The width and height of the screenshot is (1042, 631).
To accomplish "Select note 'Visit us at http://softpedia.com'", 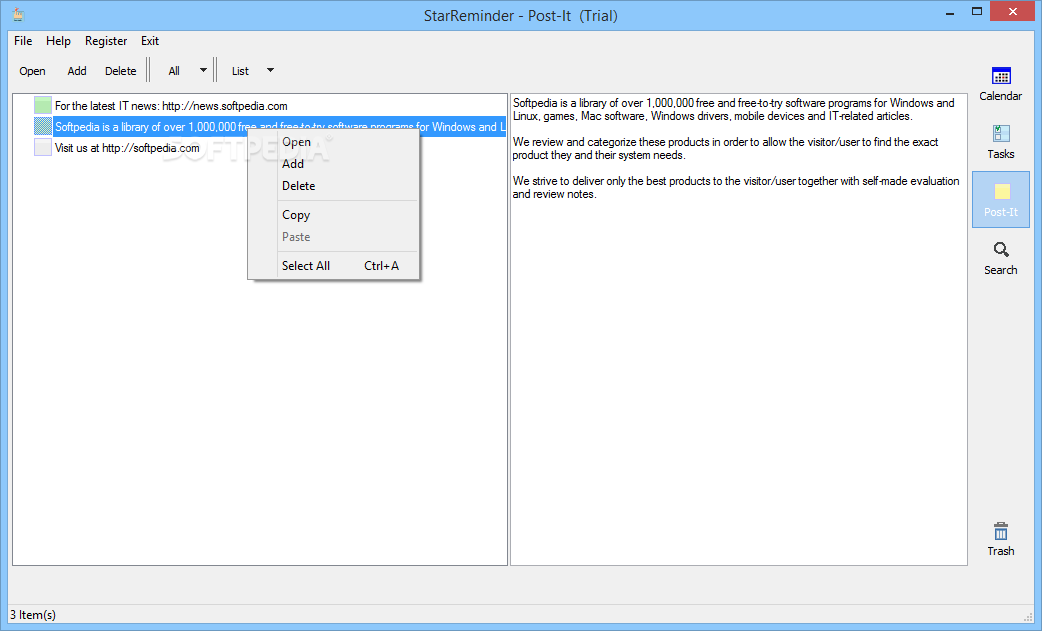I will coord(127,147).
